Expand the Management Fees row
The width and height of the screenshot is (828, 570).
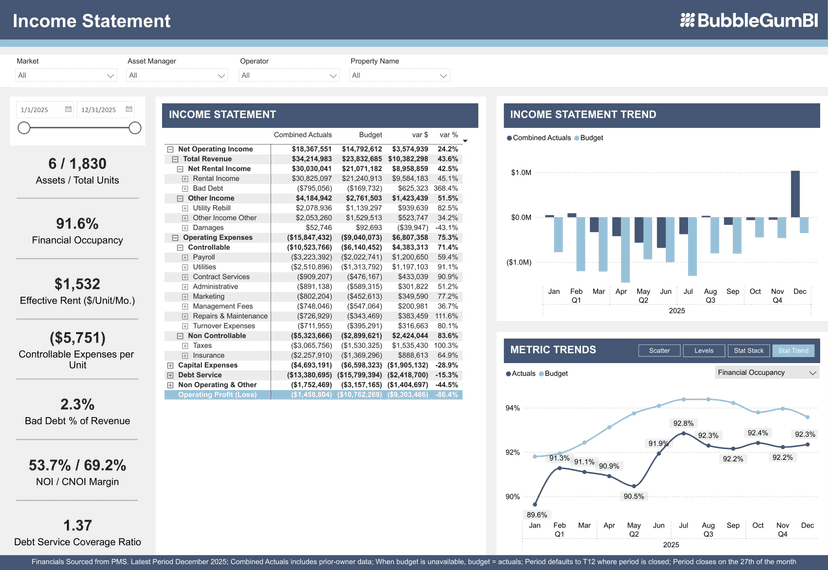pyautogui.click(x=185, y=307)
